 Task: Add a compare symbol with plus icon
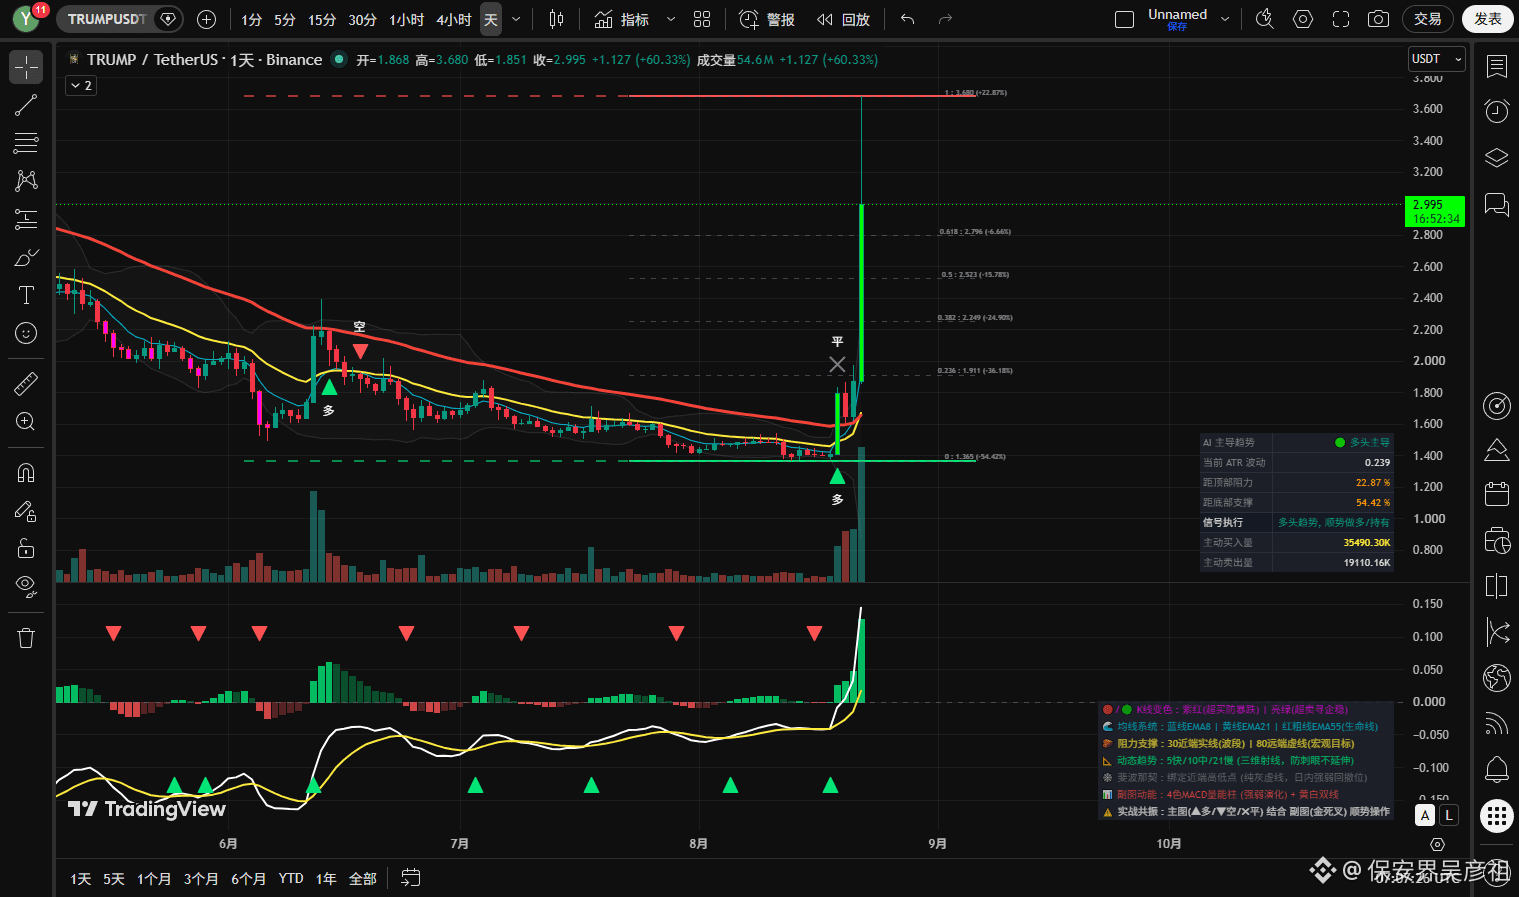(206, 19)
